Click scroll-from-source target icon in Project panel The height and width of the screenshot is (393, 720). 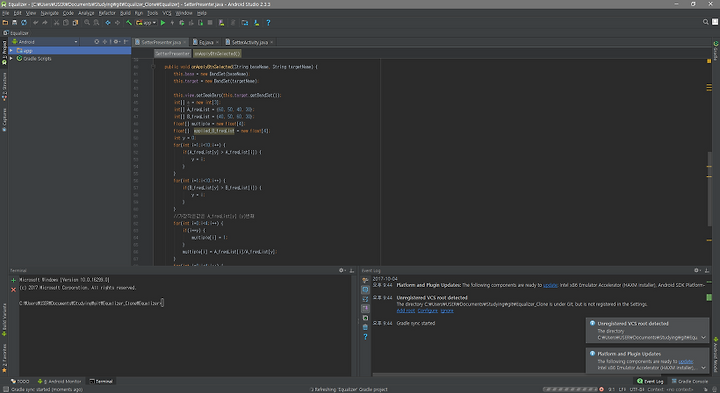tap(96, 42)
